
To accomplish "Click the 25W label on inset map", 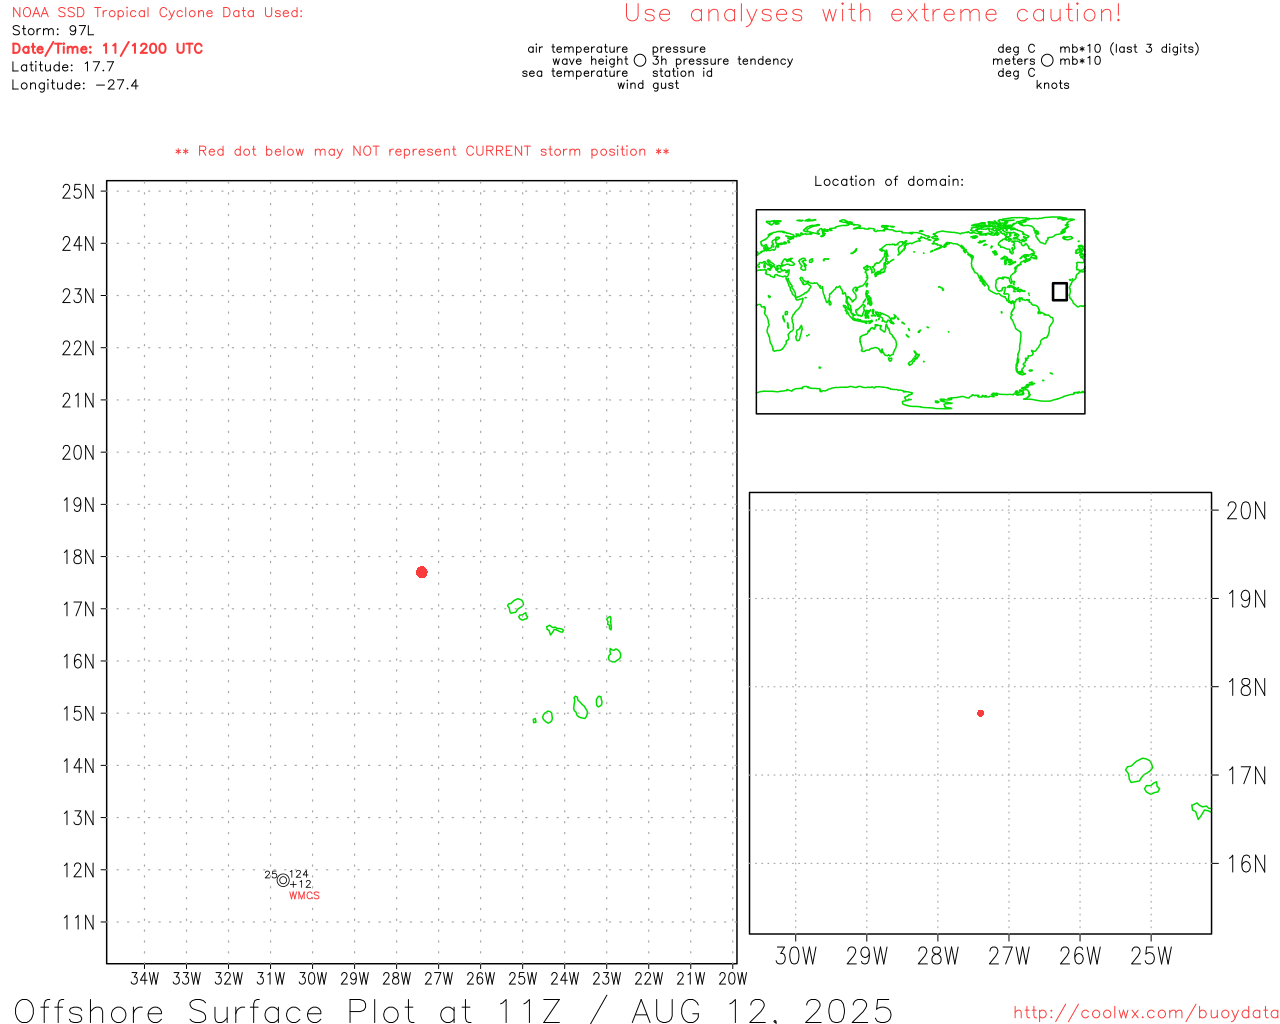I will click(x=1151, y=956).
